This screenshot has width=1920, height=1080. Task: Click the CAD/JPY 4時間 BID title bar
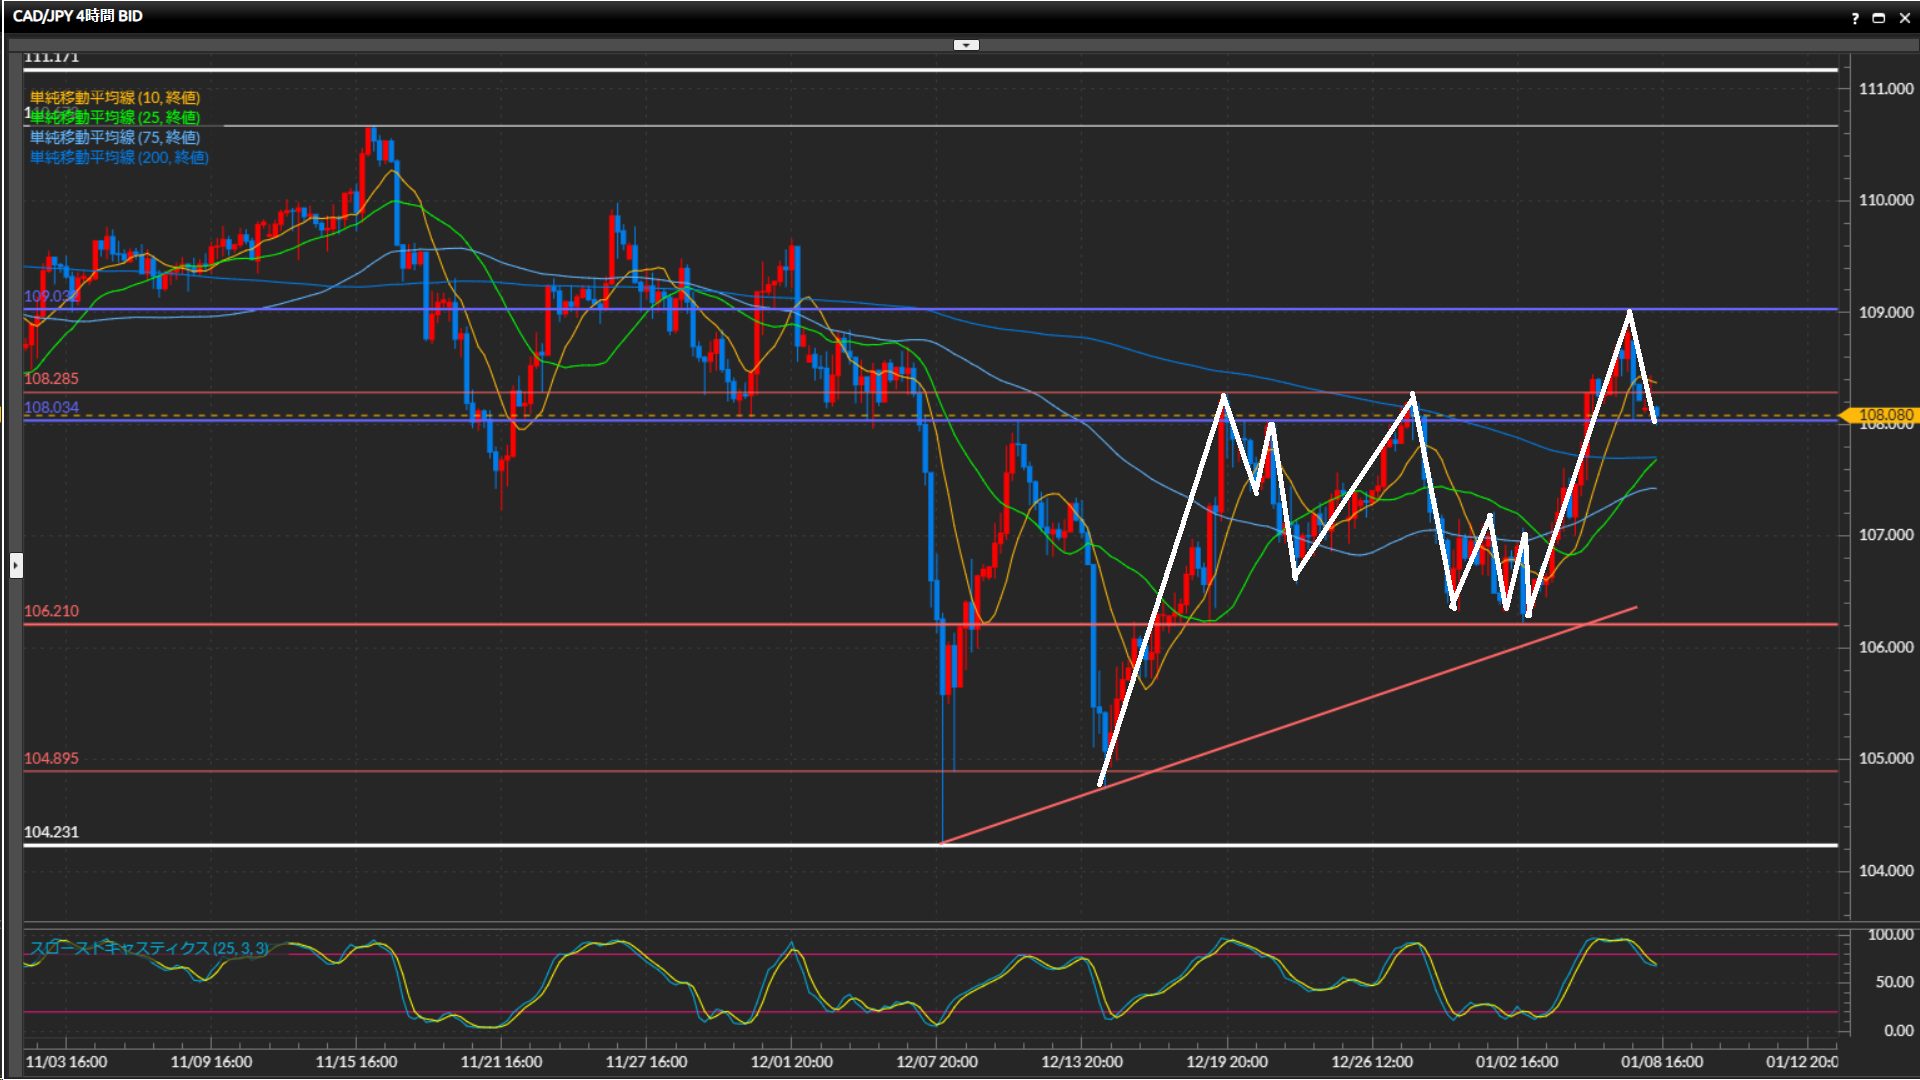pyautogui.click(x=78, y=16)
